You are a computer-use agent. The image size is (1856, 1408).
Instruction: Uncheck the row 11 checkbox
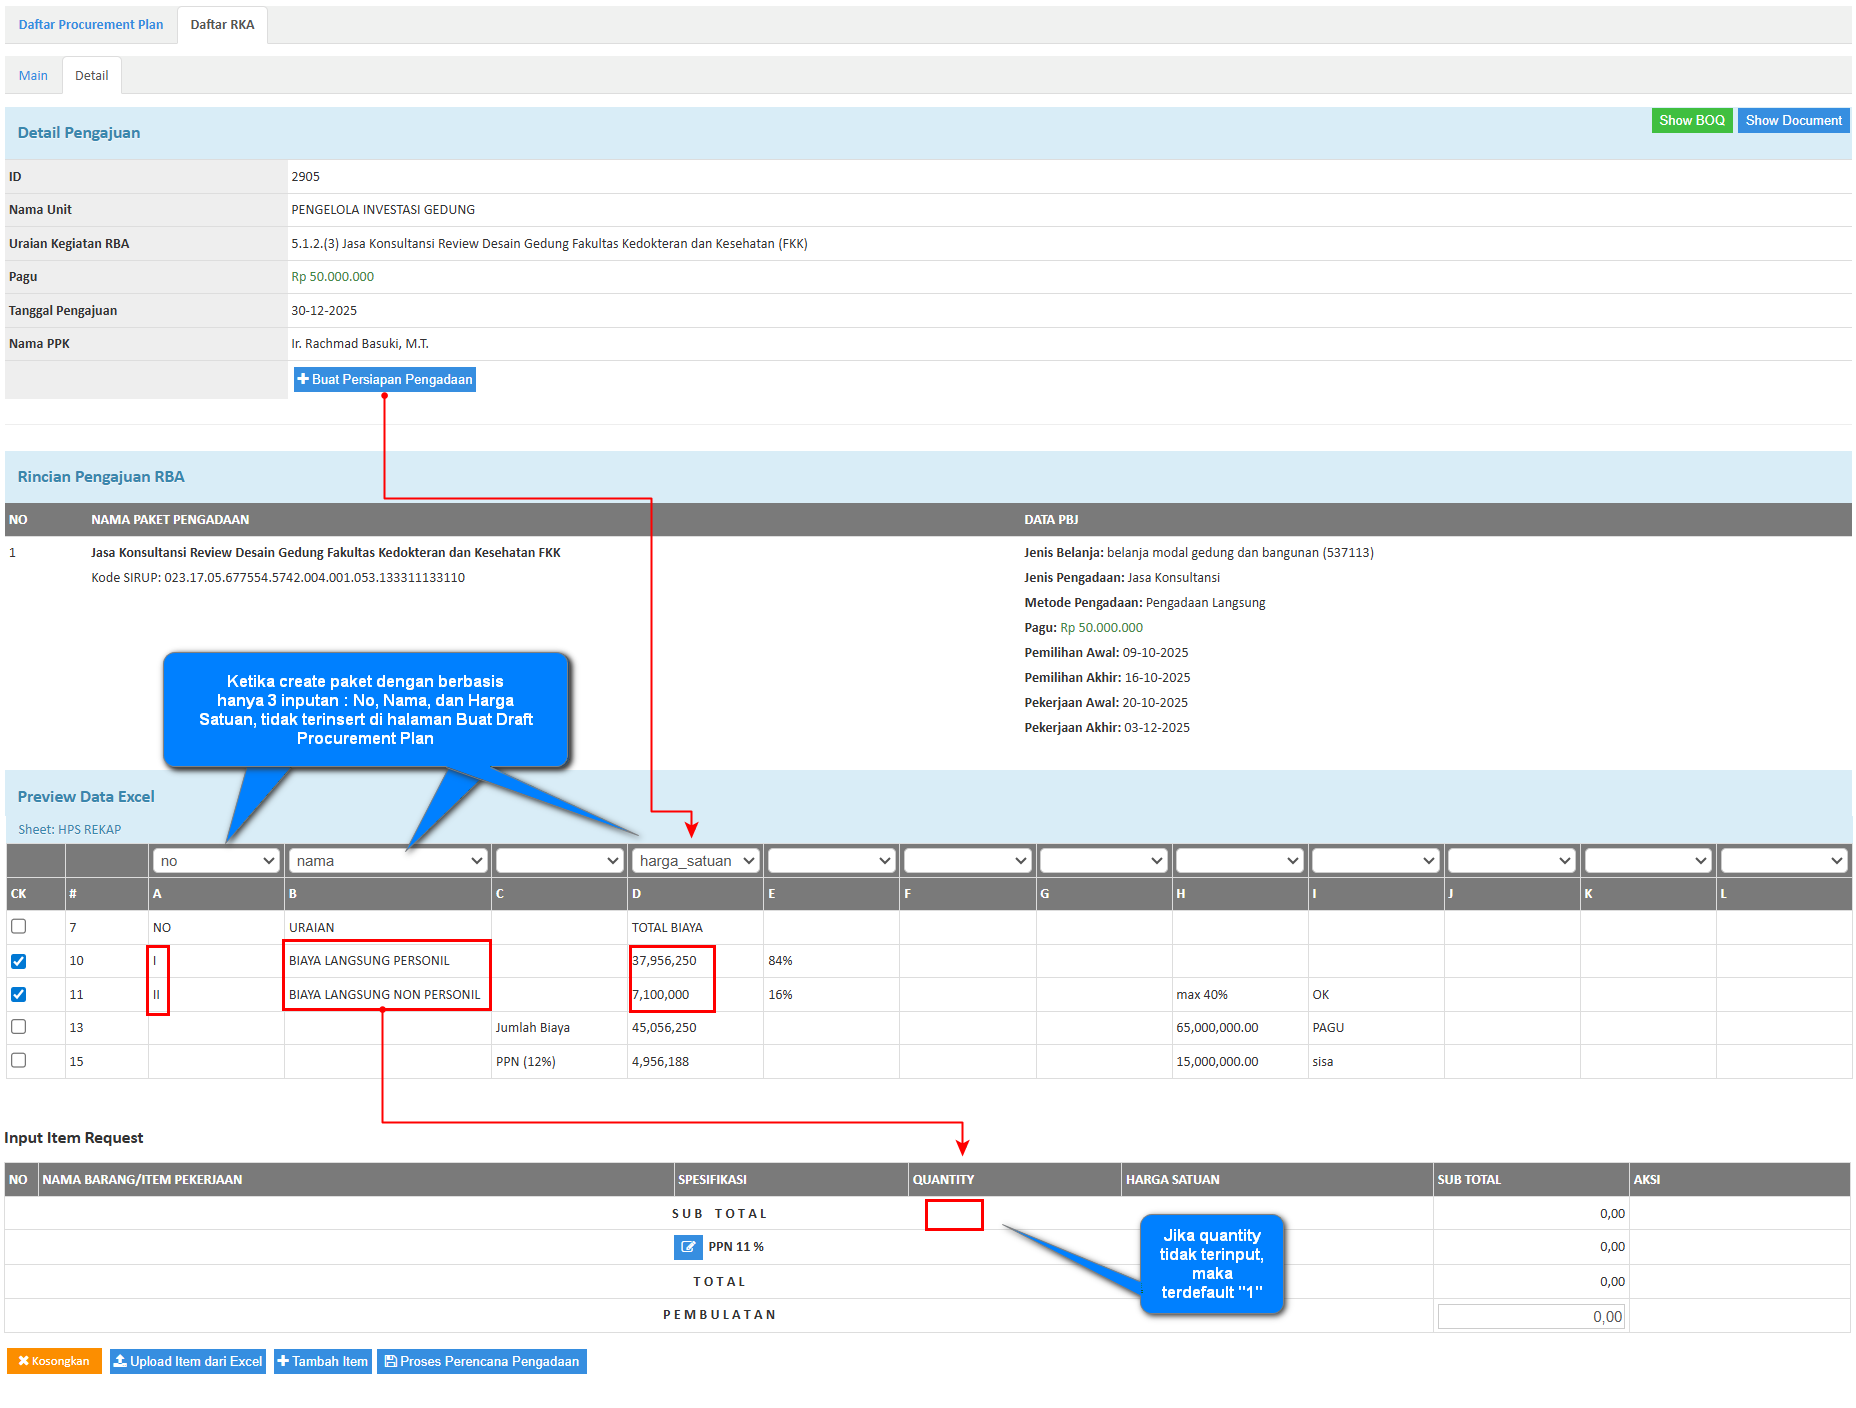19,995
